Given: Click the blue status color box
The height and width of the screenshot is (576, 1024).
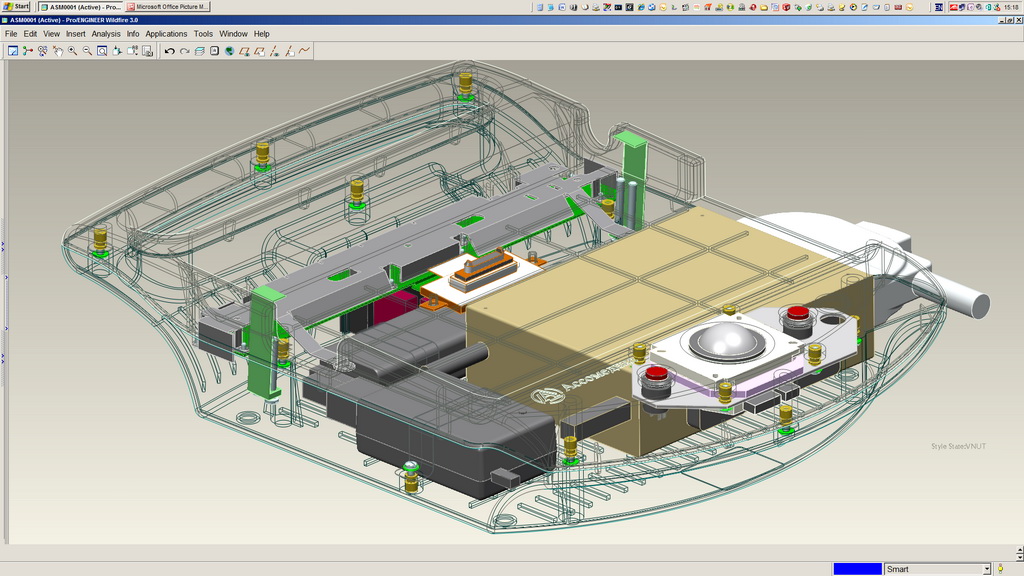Looking at the screenshot, I should tap(857, 569).
